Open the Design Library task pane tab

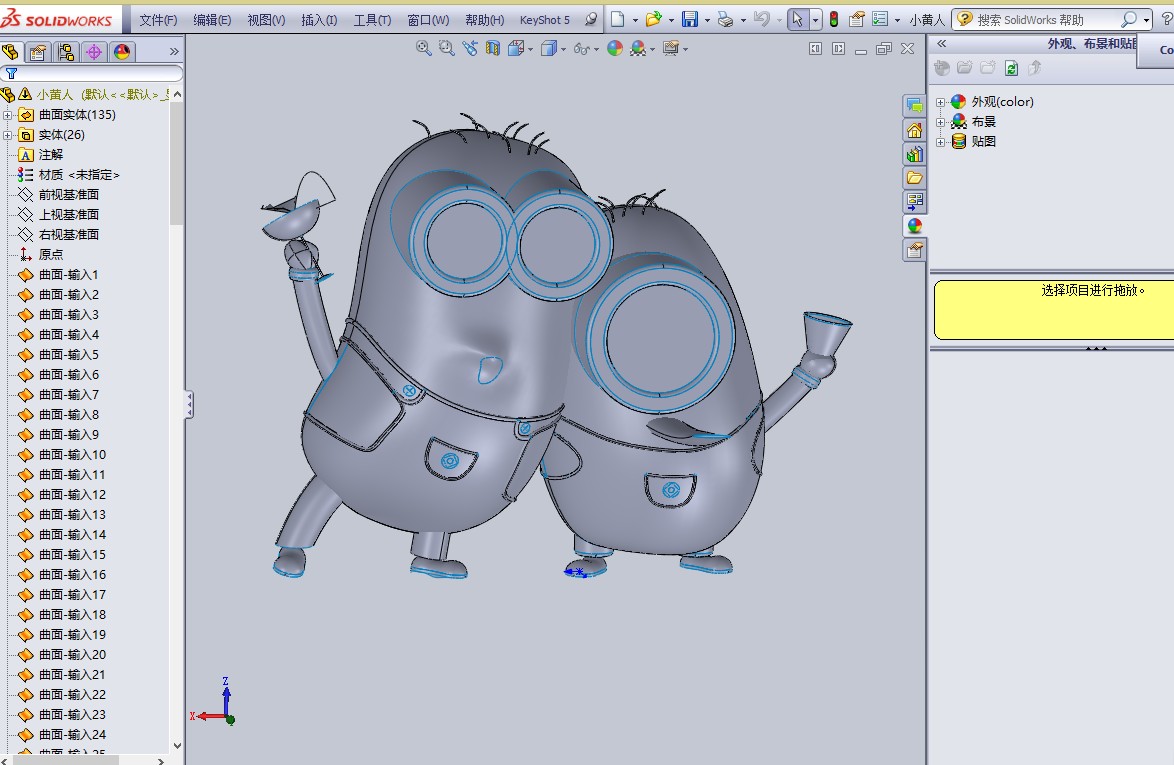914,154
